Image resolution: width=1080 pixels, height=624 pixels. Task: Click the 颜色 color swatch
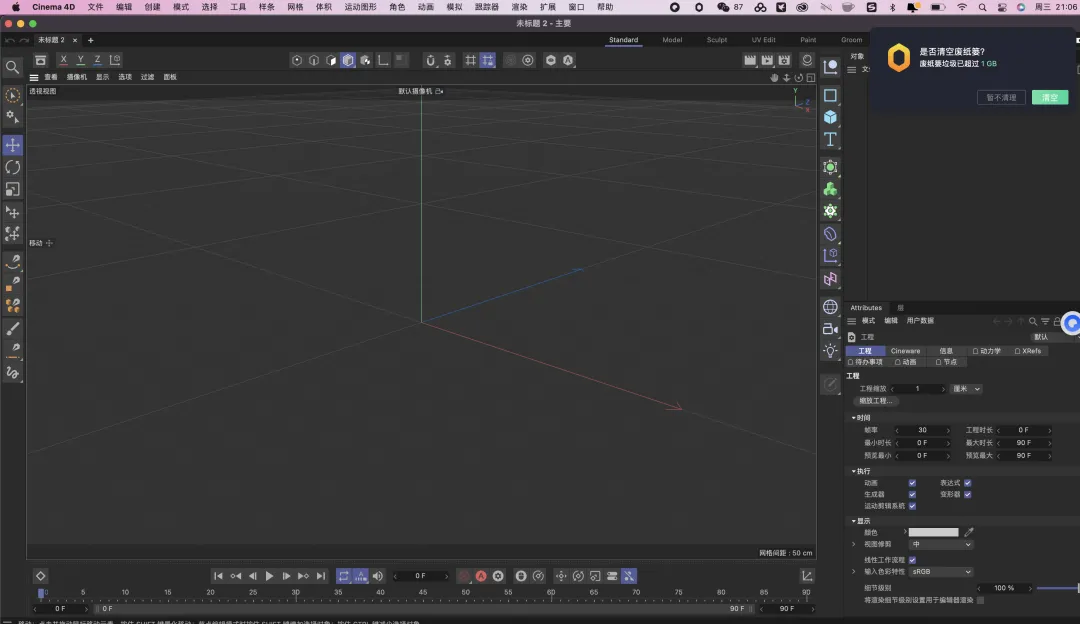[933, 532]
